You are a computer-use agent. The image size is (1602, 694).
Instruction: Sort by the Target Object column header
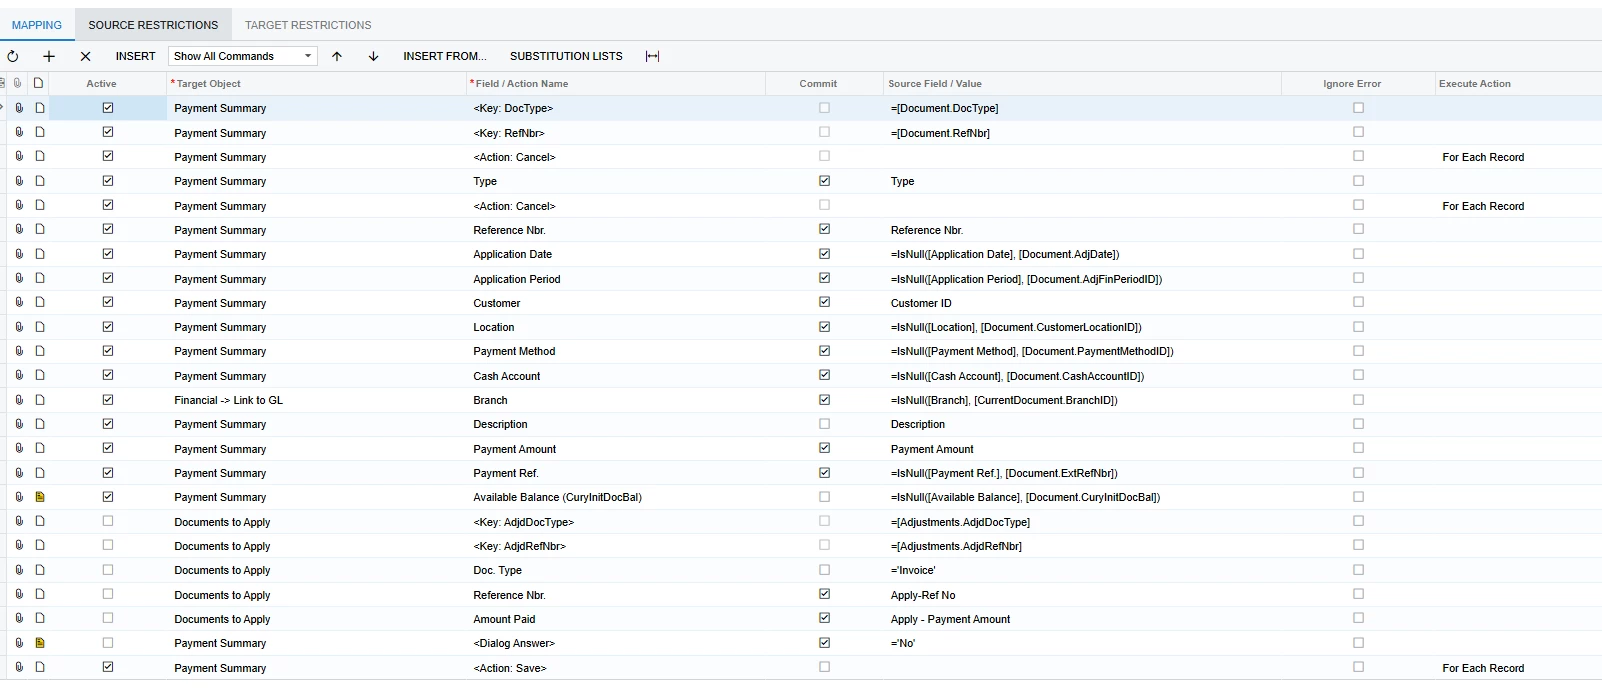pyautogui.click(x=317, y=83)
